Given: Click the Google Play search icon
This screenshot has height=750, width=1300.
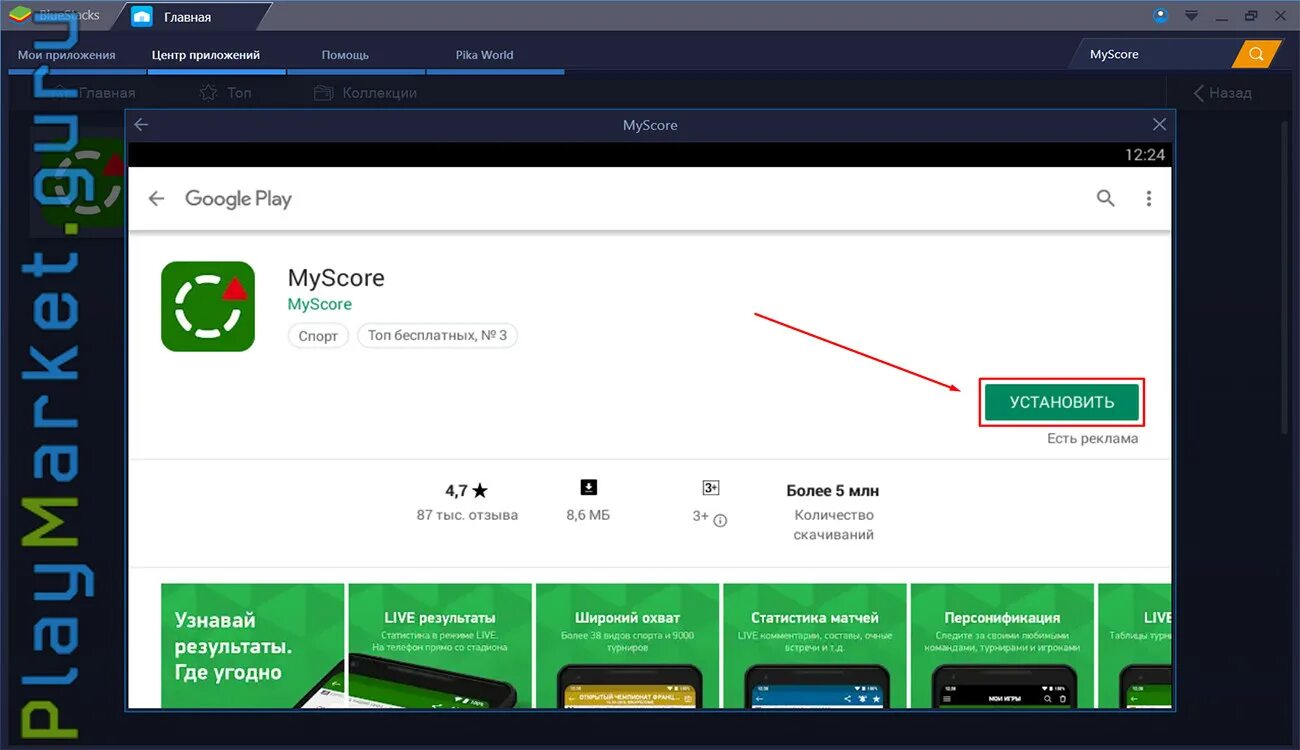Looking at the screenshot, I should click(x=1105, y=198).
